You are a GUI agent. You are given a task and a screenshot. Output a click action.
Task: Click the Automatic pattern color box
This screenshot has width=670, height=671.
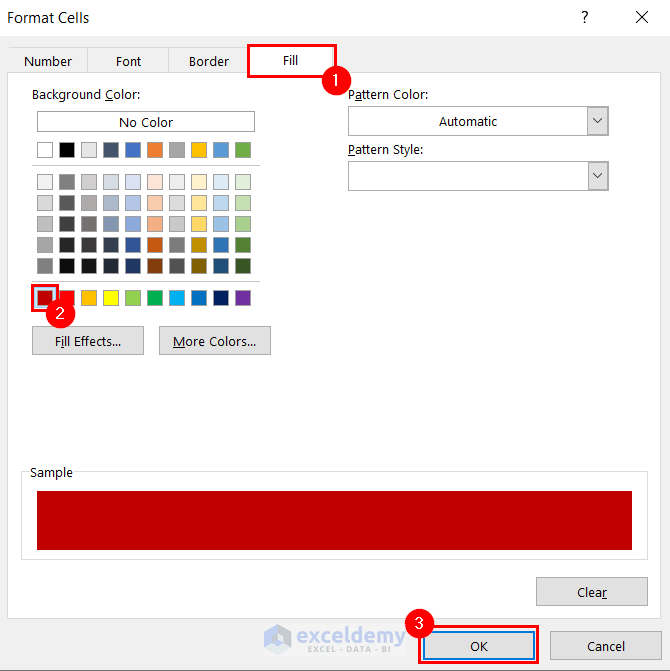point(468,121)
